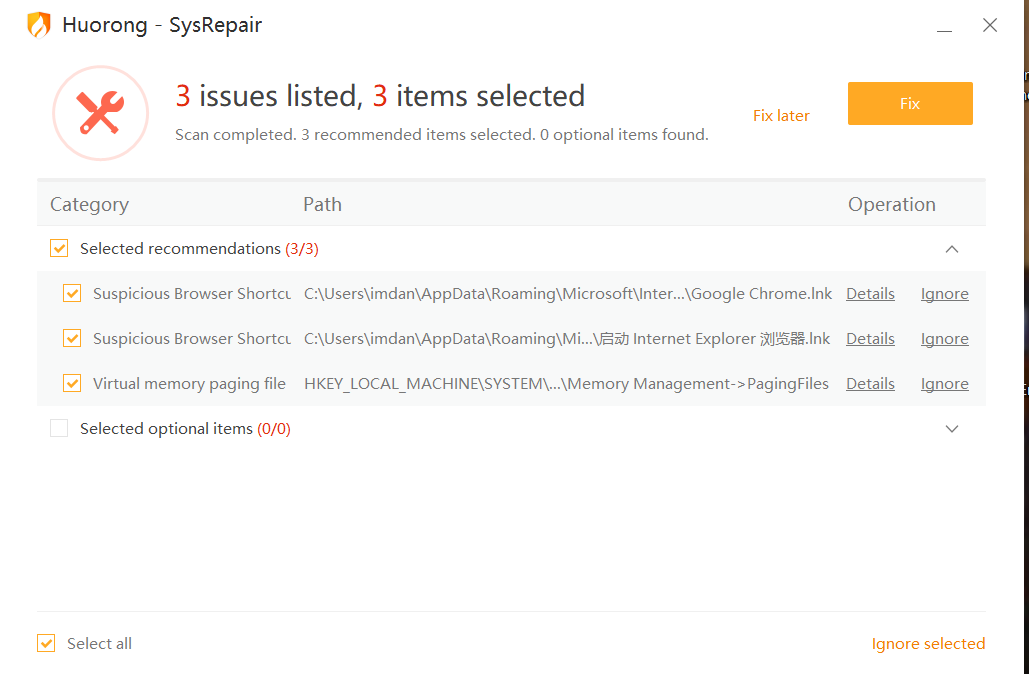Ignore the virtual memory paging file issue
Screen dimensions: 1029x674
[944, 383]
